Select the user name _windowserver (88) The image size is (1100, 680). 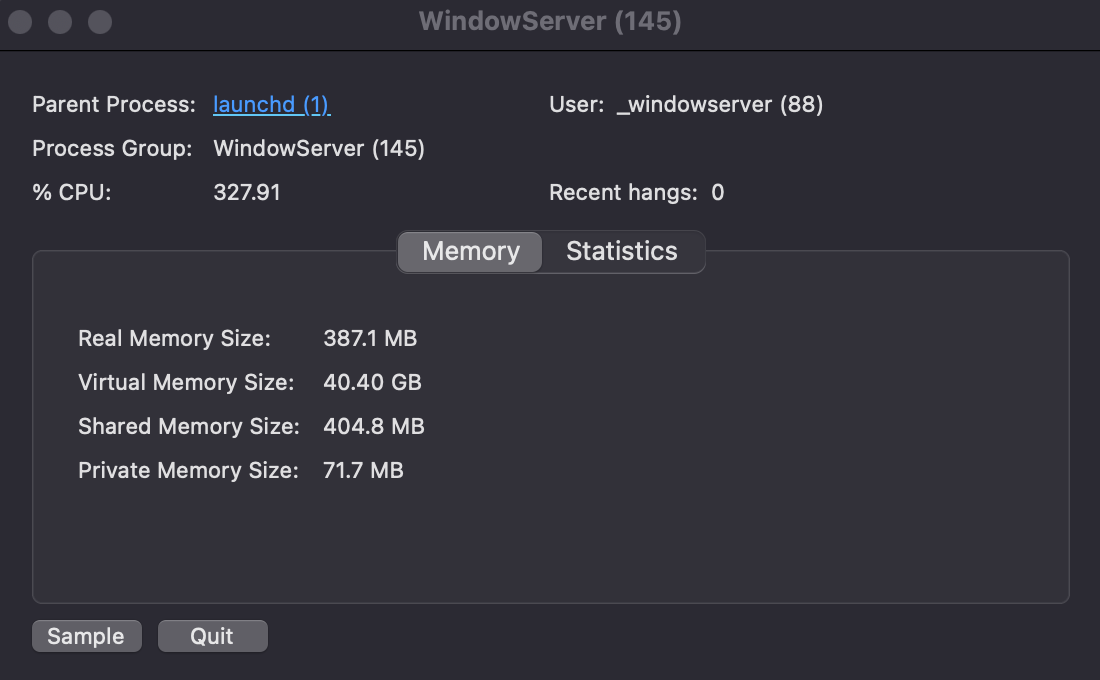pos(719,105)
